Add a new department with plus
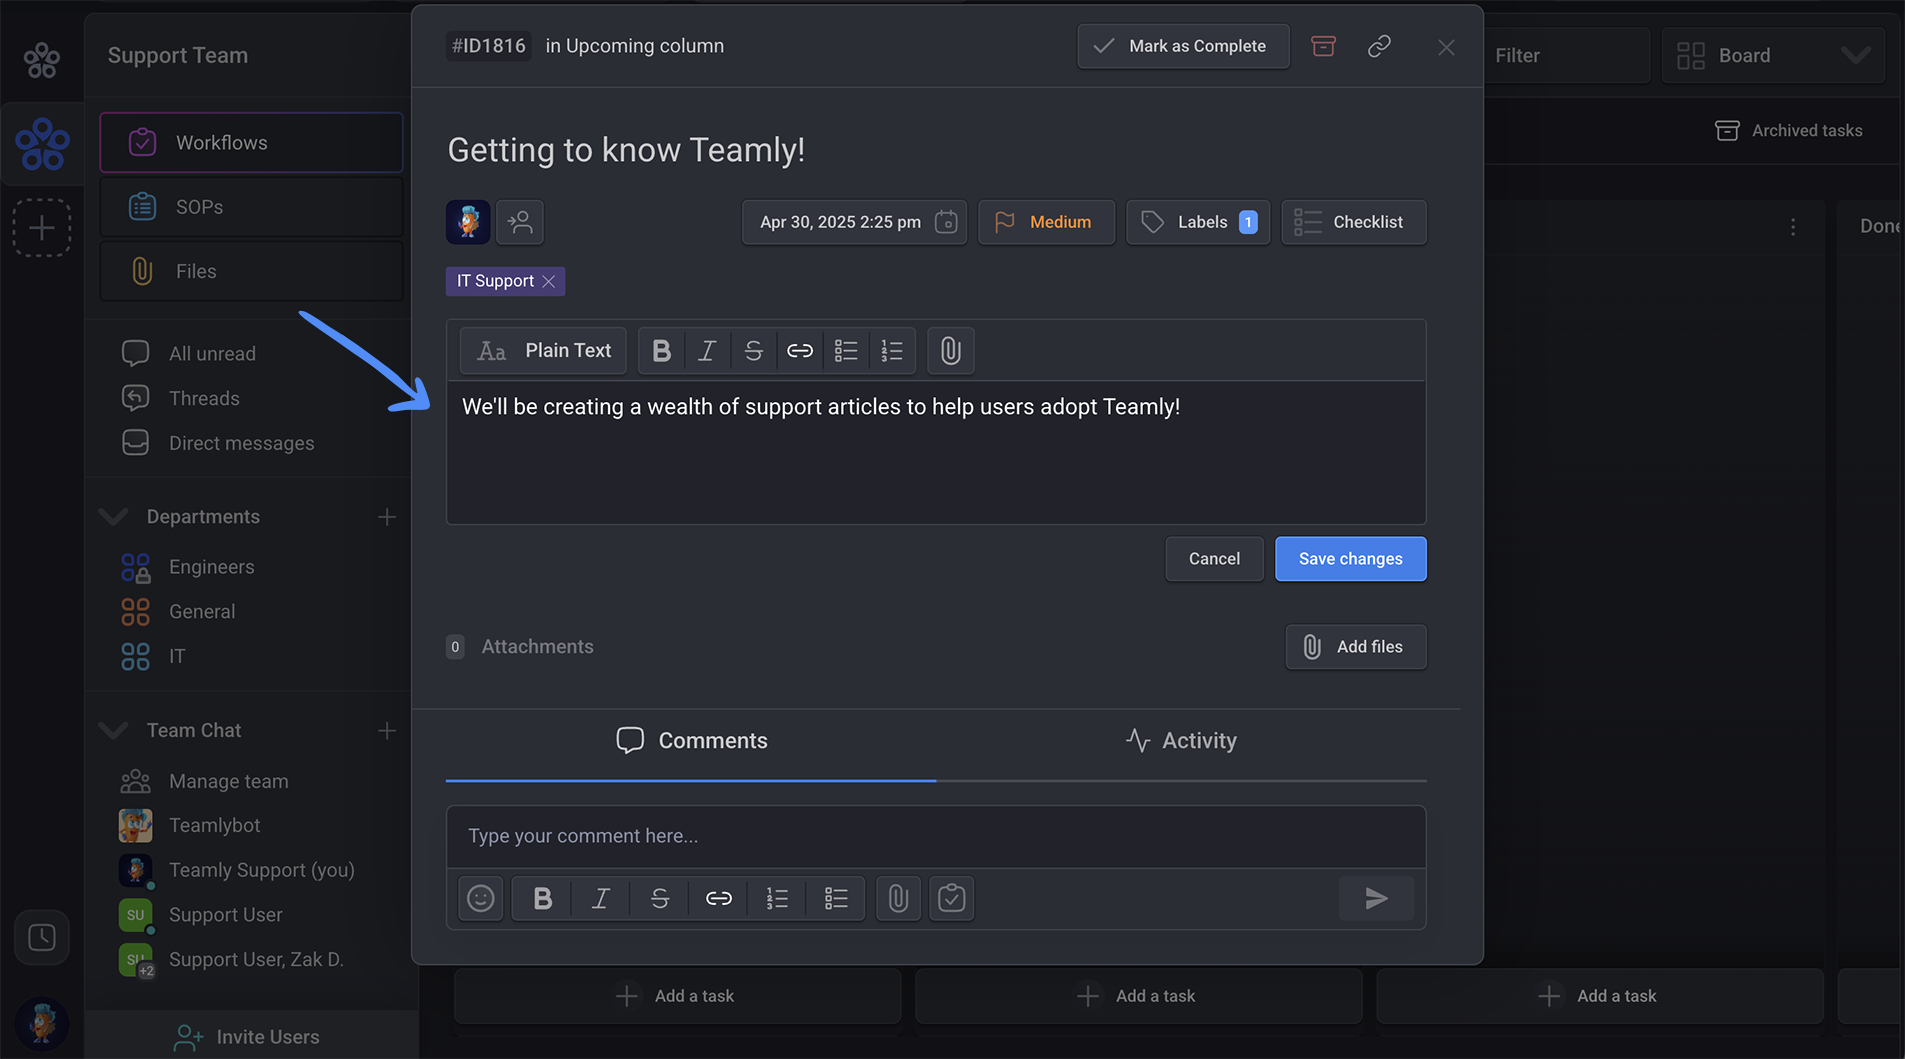1905x1059 pixels. pos(387,517)
